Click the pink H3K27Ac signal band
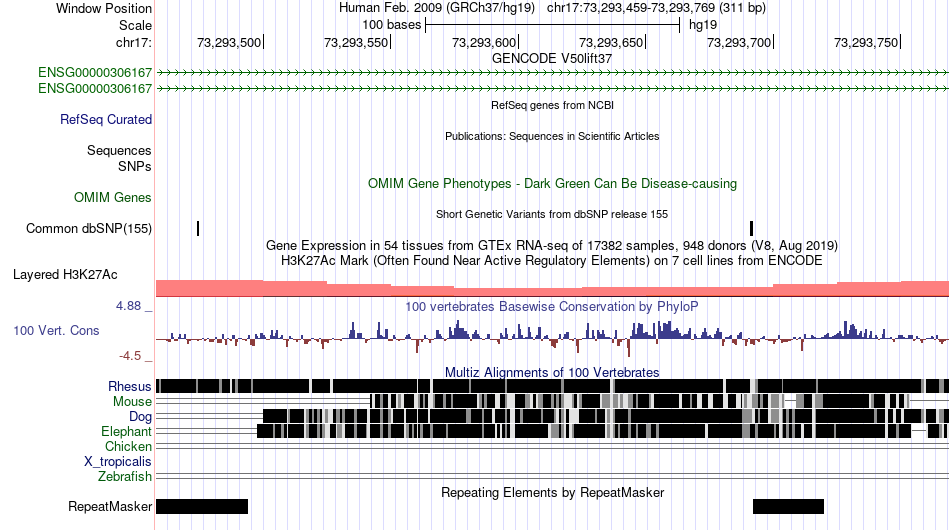The width and height of the screenshot is (950, 530). (x=553, y=288)
